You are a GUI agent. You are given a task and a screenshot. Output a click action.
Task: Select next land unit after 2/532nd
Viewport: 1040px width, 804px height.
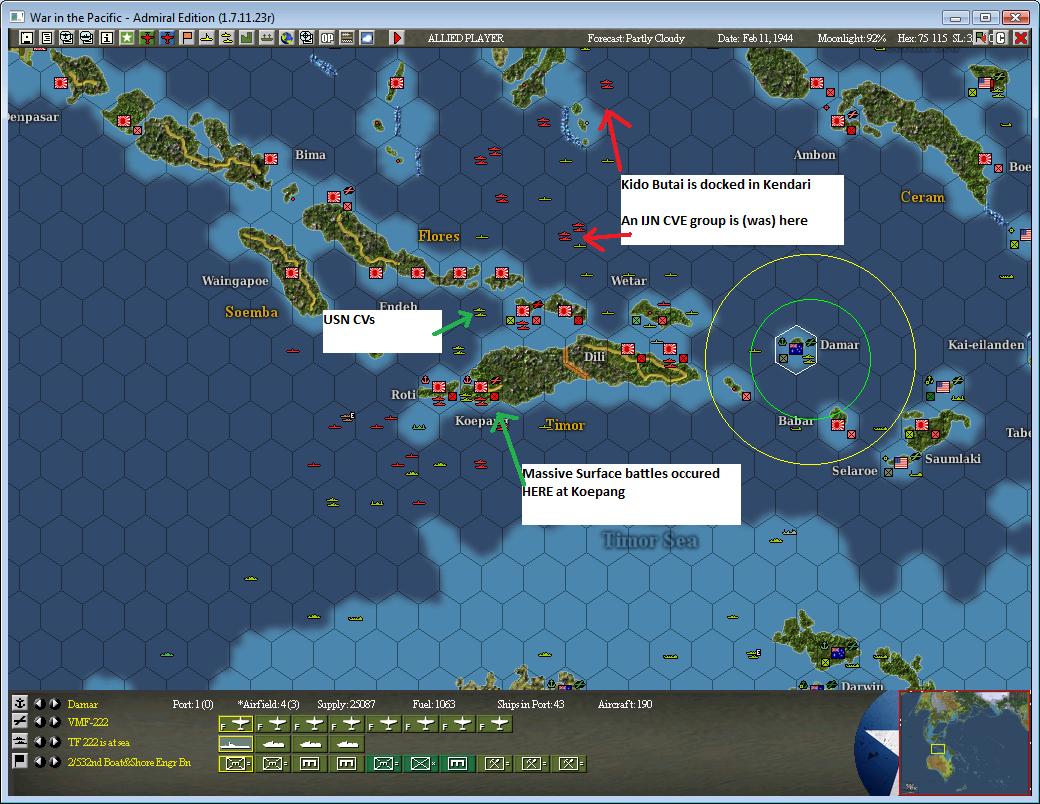pyautogui.click(x=55, y=762)
